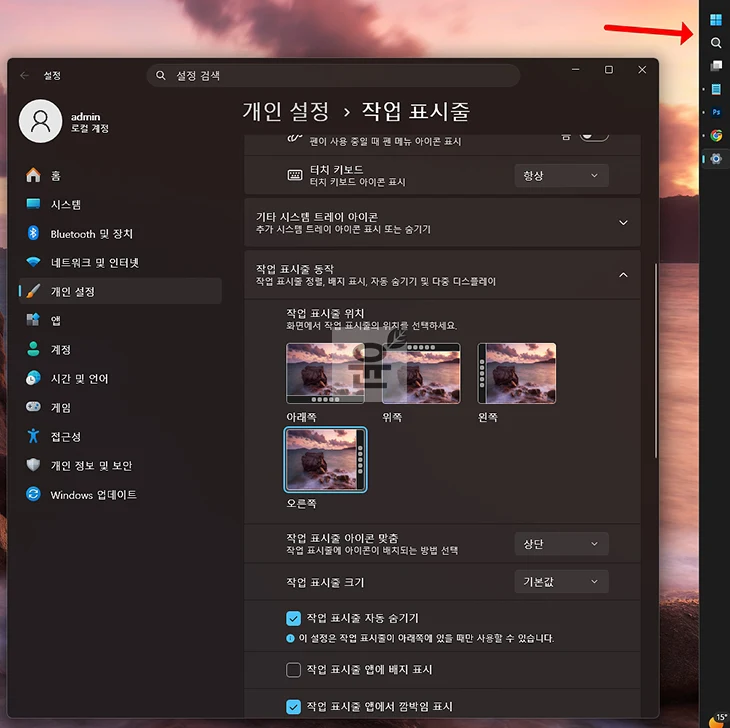The image size is (730, 728).
Task: Open Task View icon on the taskbar
Action: coord(716,66)
